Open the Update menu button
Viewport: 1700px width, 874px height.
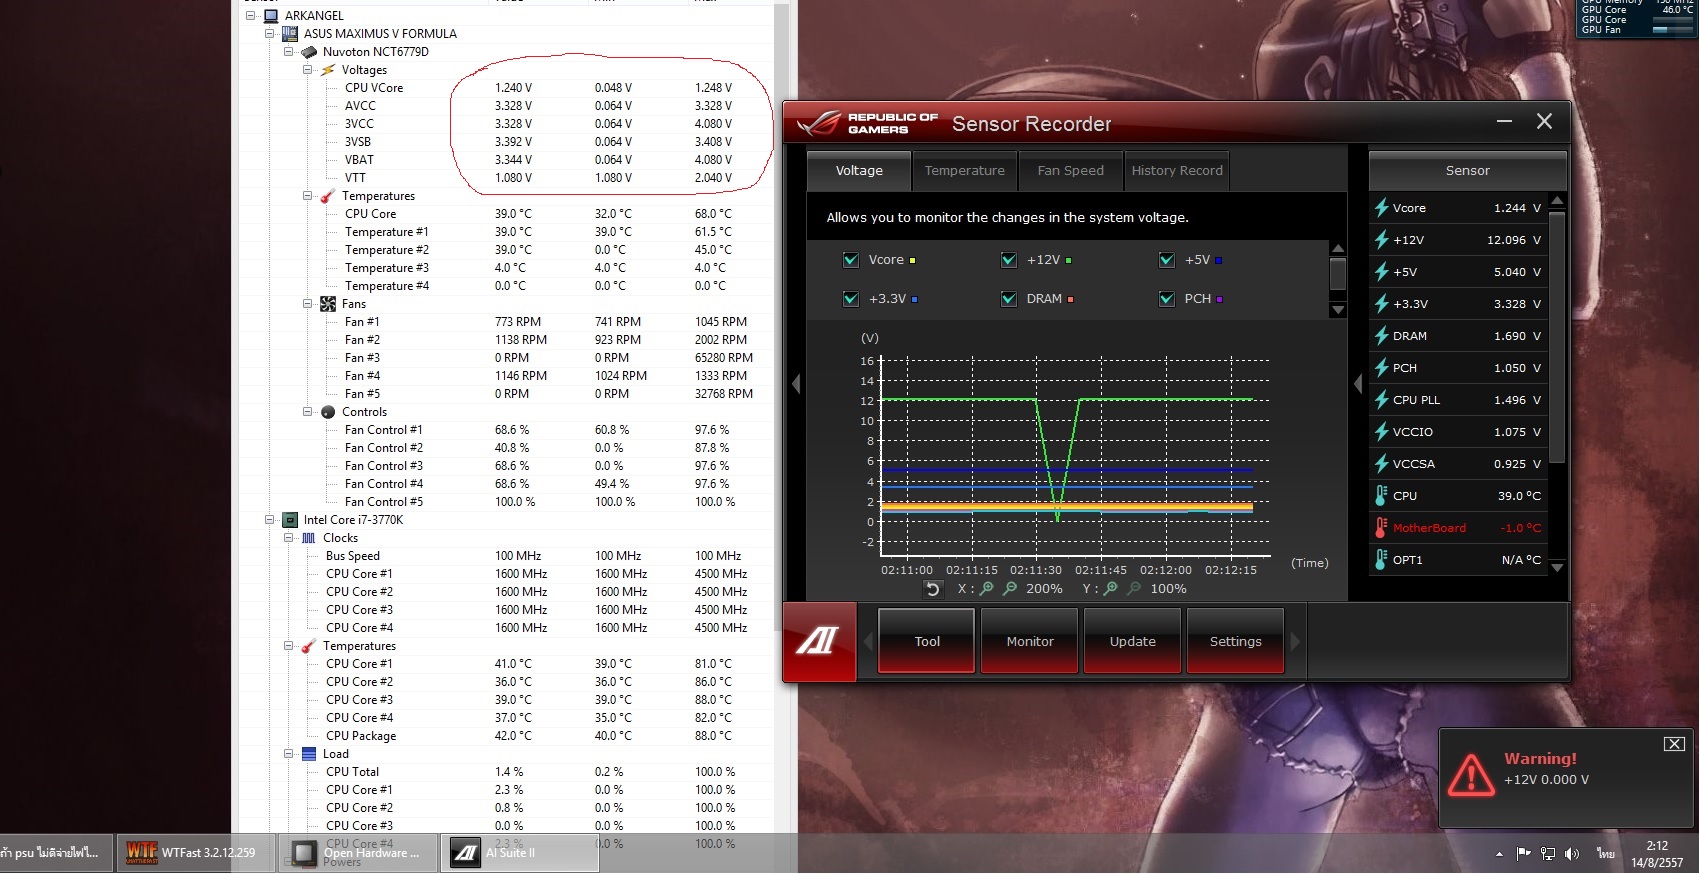[1133, 641]
